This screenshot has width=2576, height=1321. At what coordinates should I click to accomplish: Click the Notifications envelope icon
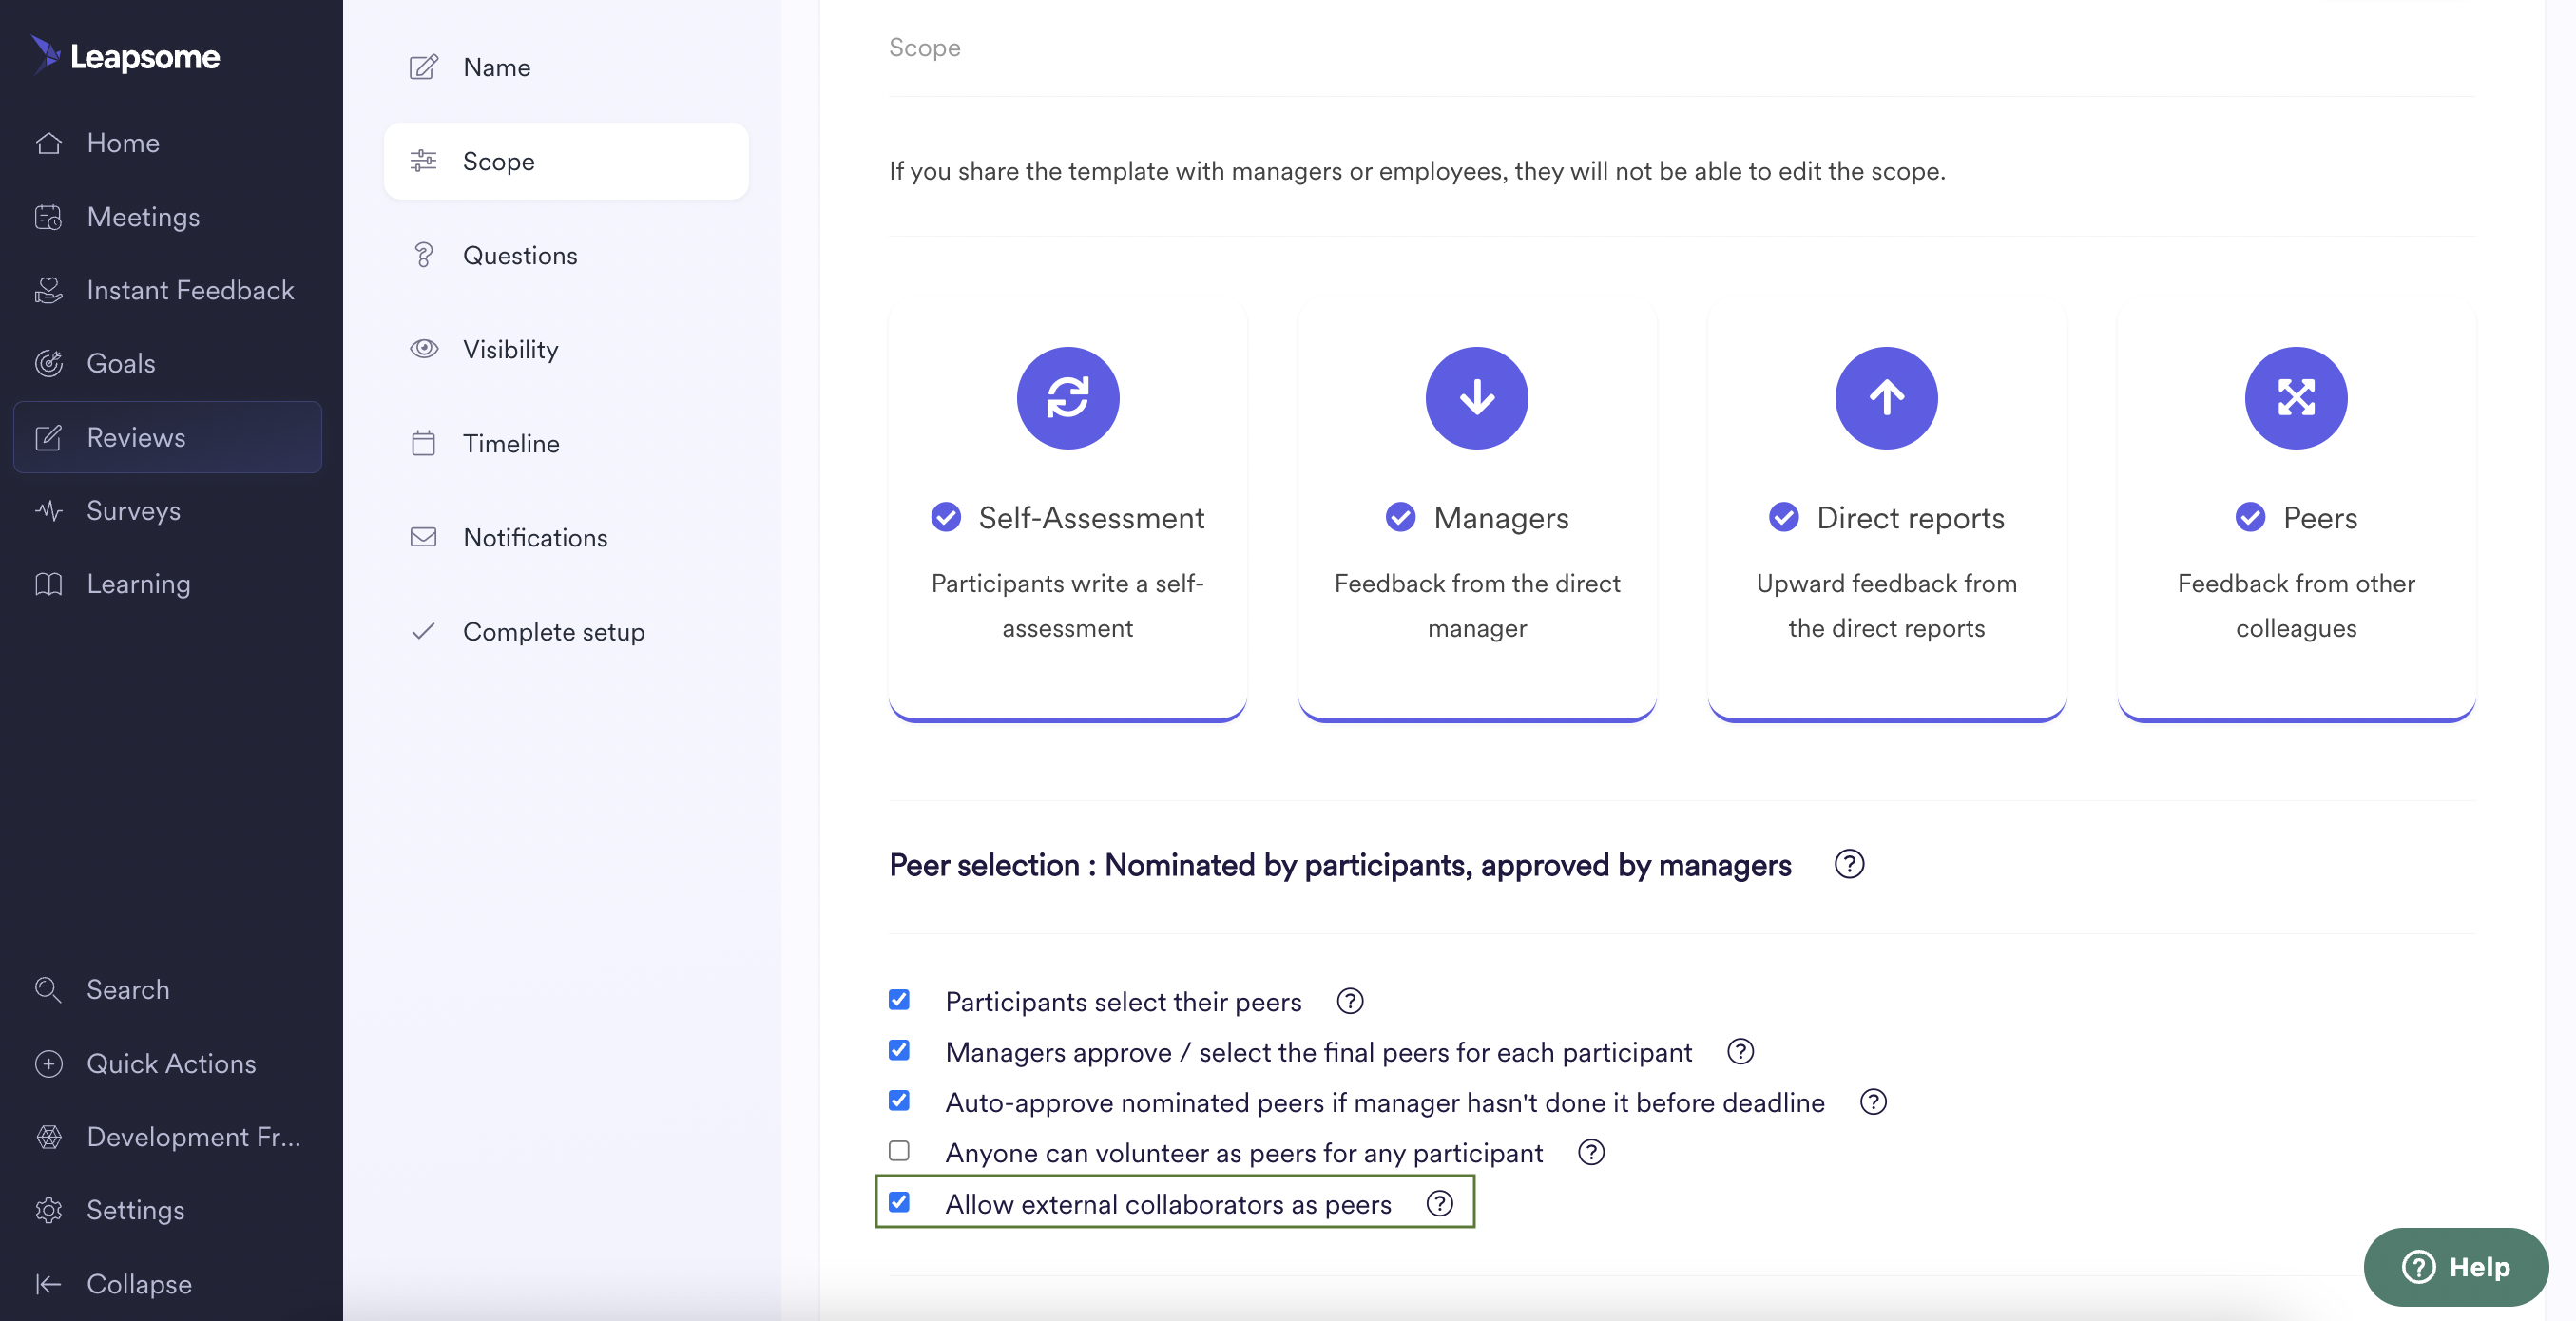[424, 537]
